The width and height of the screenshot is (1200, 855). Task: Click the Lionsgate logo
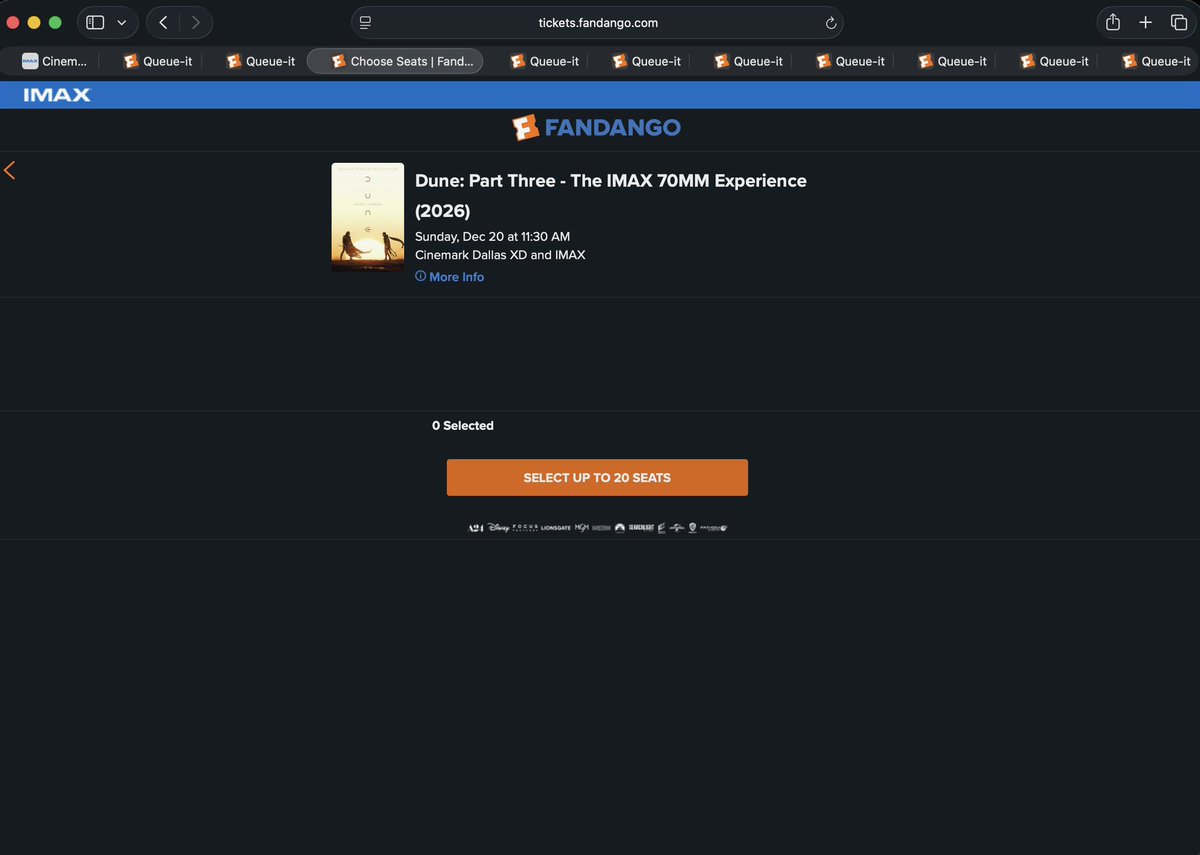click(556, 528)
